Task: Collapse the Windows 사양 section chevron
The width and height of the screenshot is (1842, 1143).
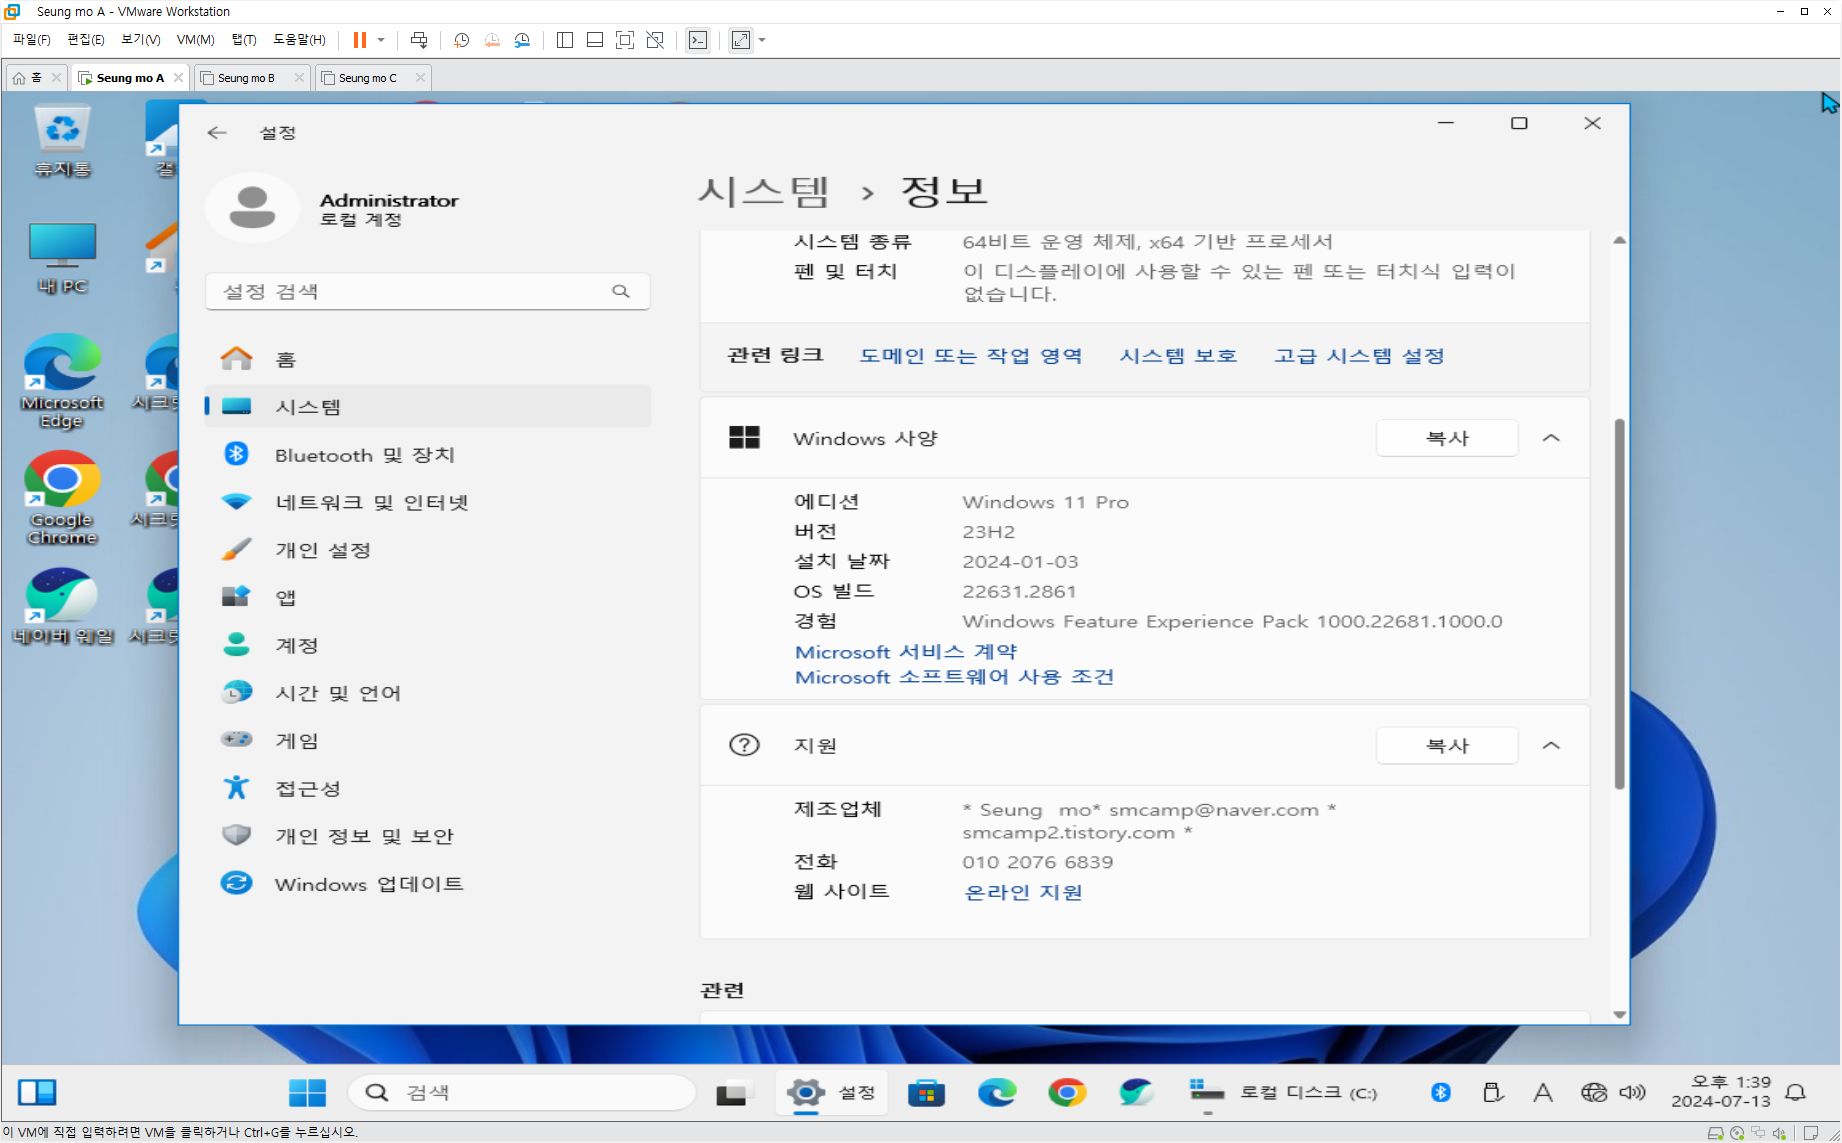Action: [x=1551, y=438]
